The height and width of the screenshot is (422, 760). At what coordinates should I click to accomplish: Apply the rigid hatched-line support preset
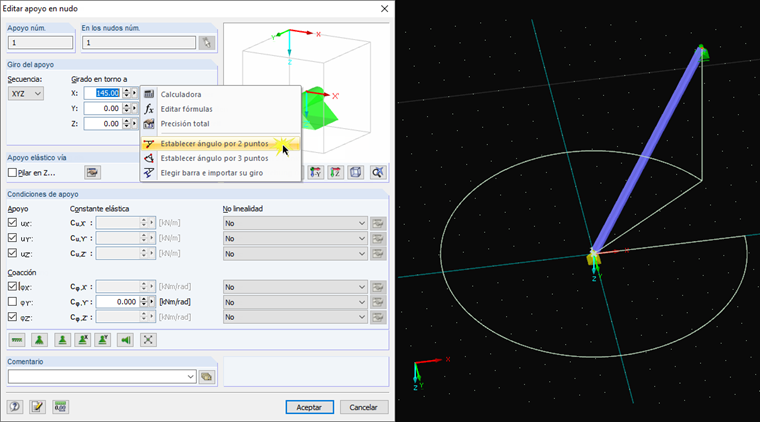17,340
